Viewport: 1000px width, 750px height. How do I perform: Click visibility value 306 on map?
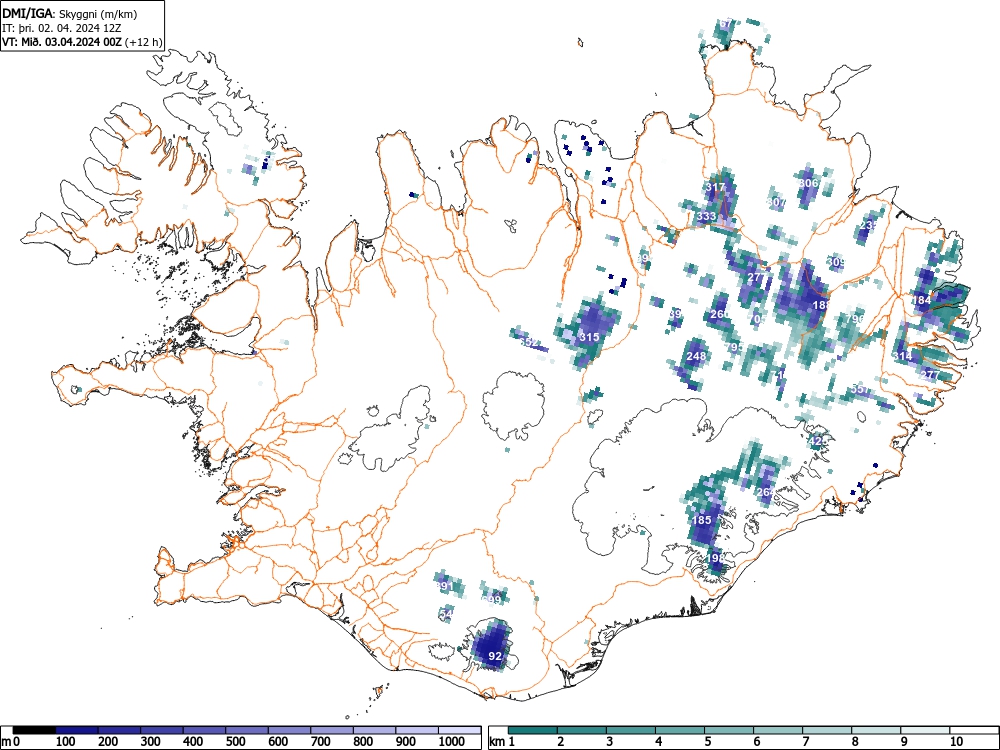pos(808,183)
